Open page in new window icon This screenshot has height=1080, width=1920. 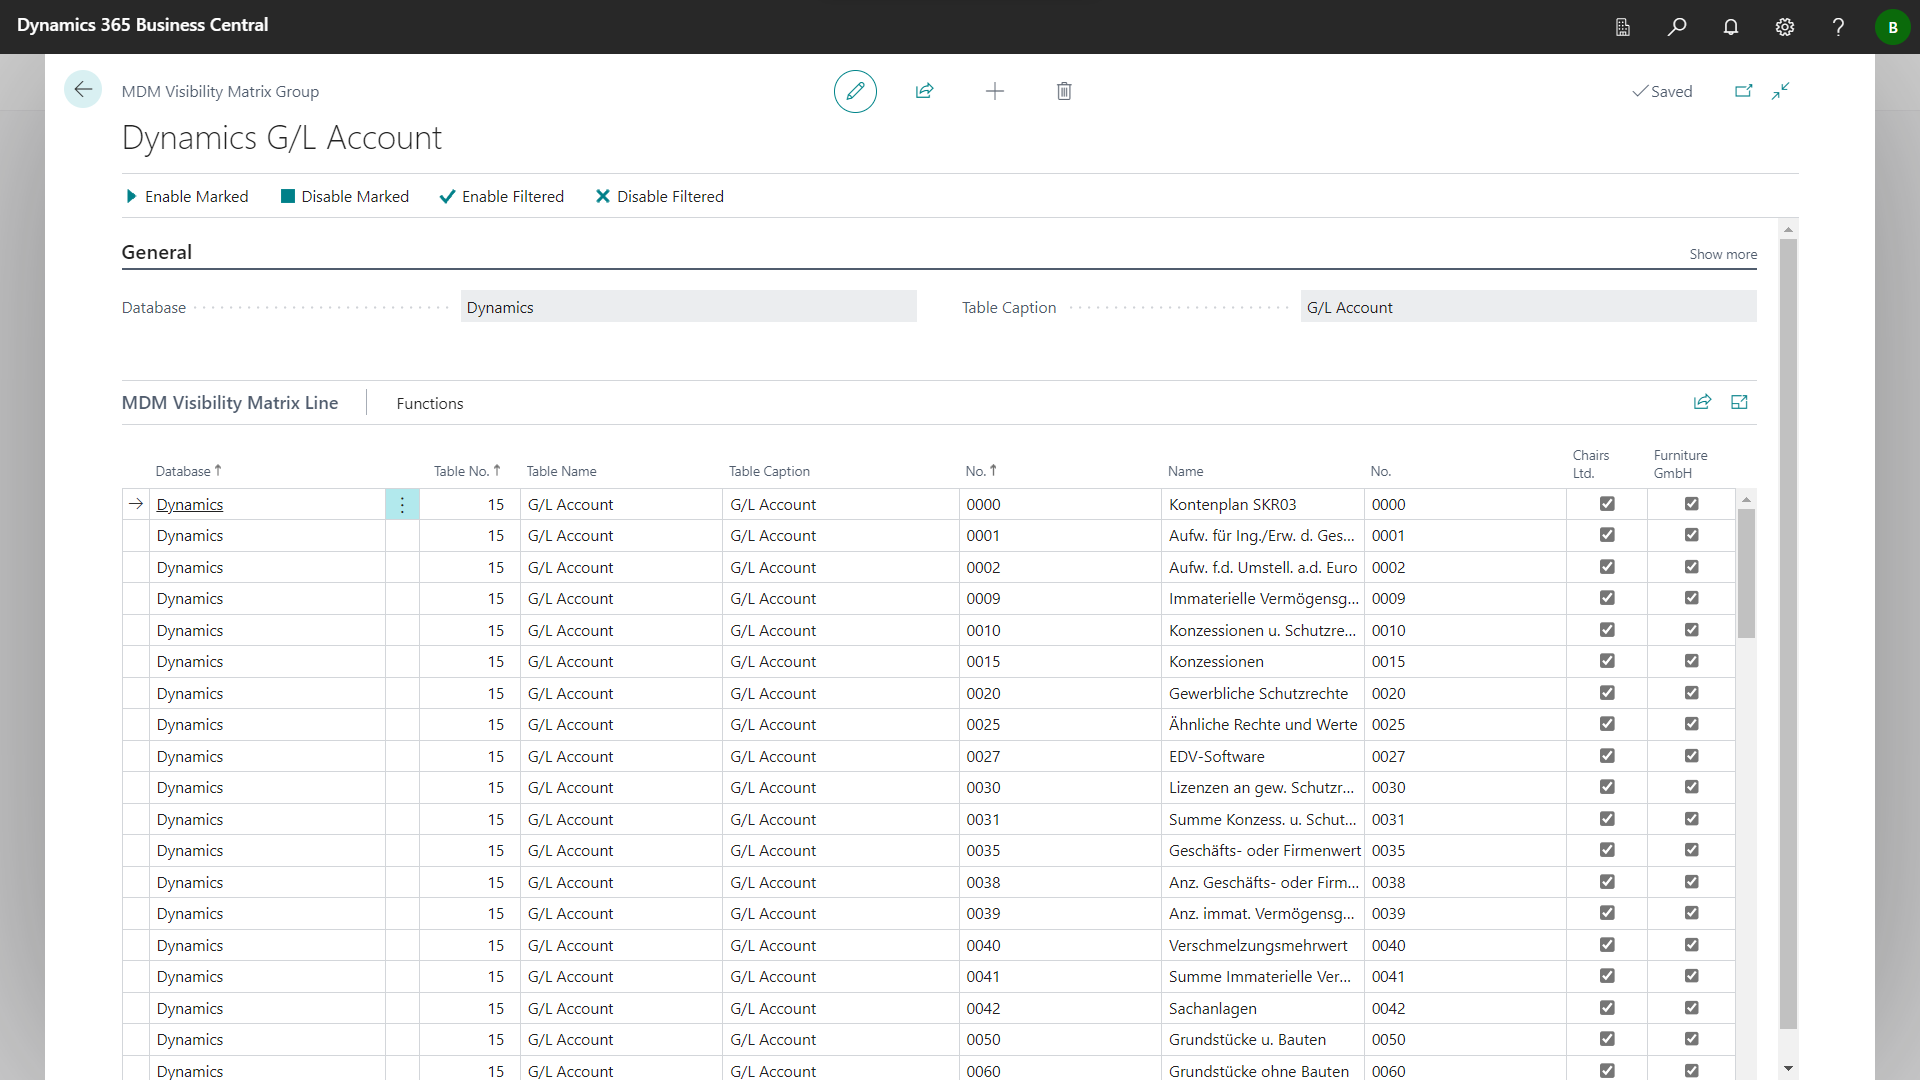1743,91
